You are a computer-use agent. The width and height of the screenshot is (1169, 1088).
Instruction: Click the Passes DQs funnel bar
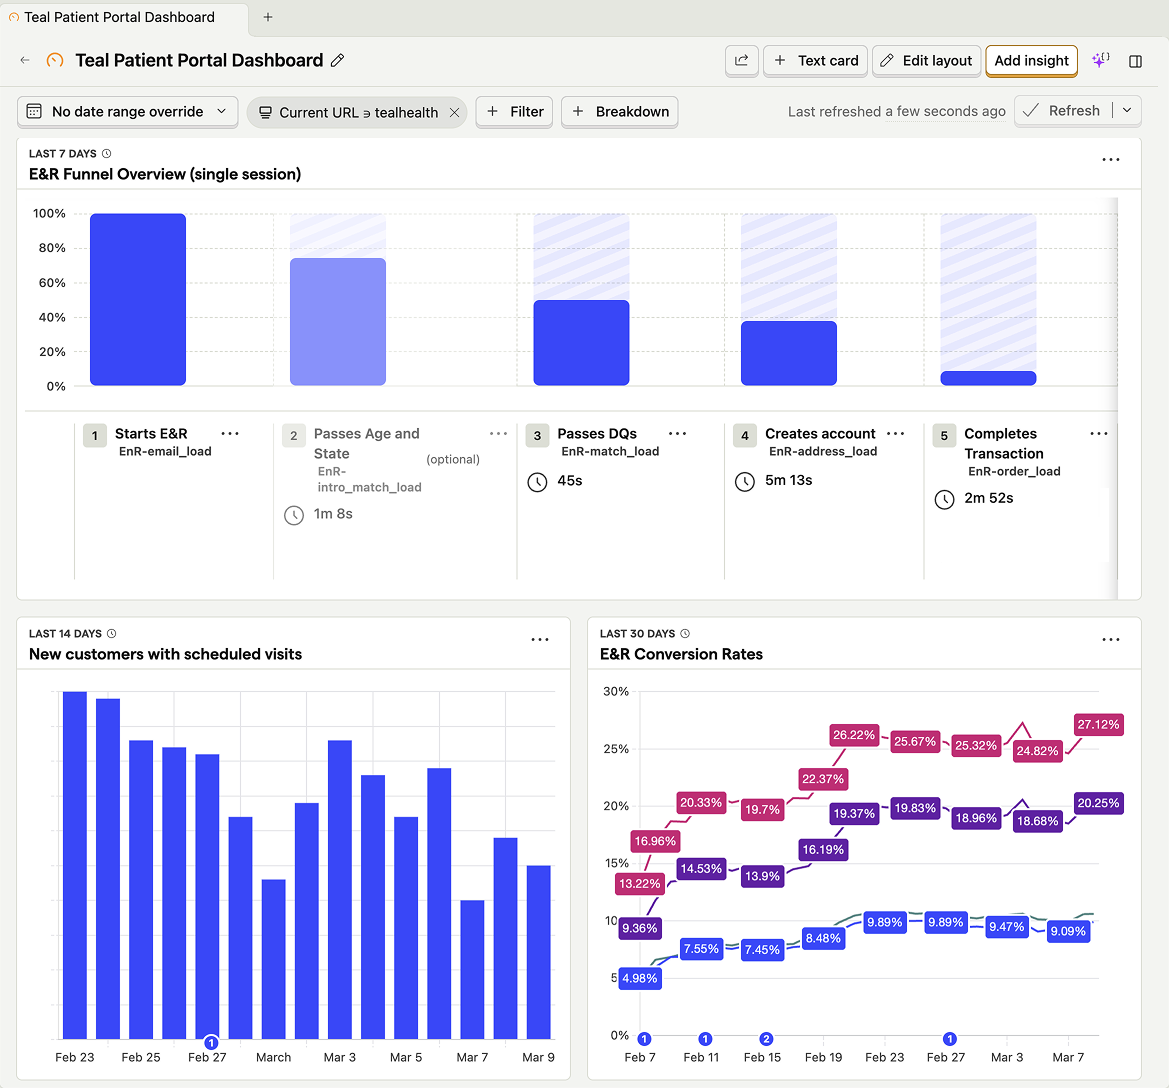coord(582,343)
